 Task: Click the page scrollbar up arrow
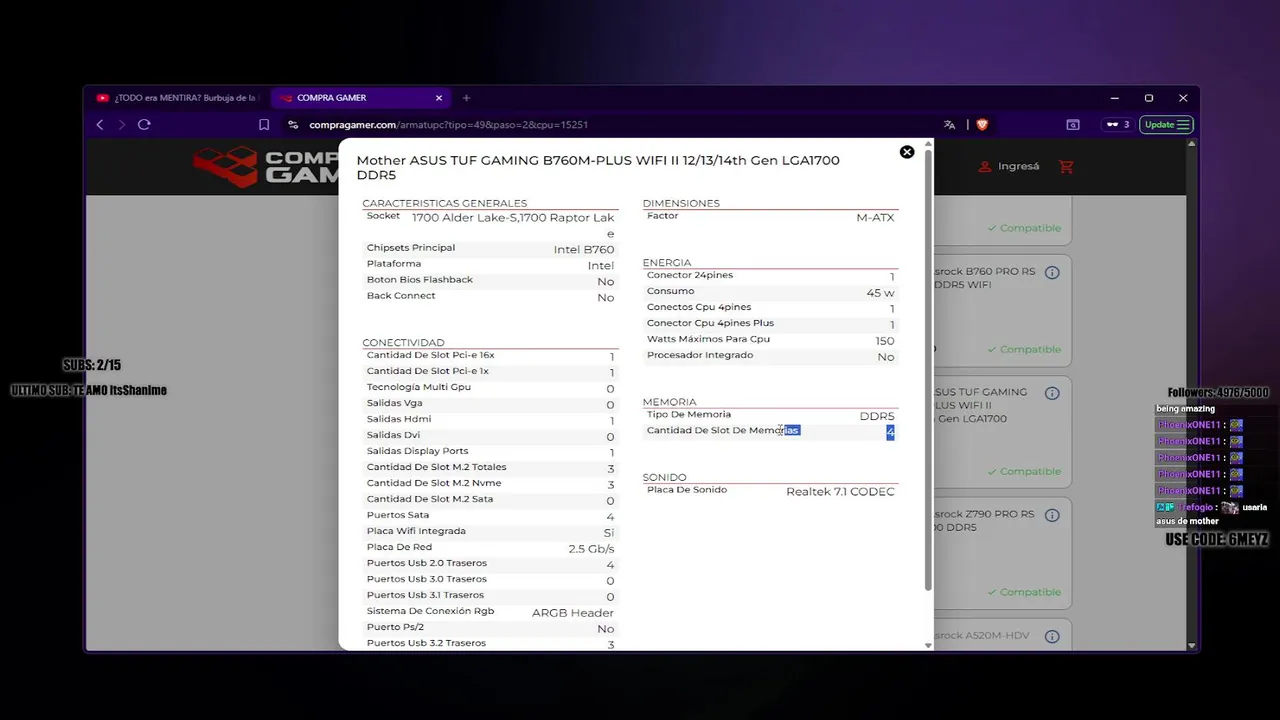(x=1190, y=144)
